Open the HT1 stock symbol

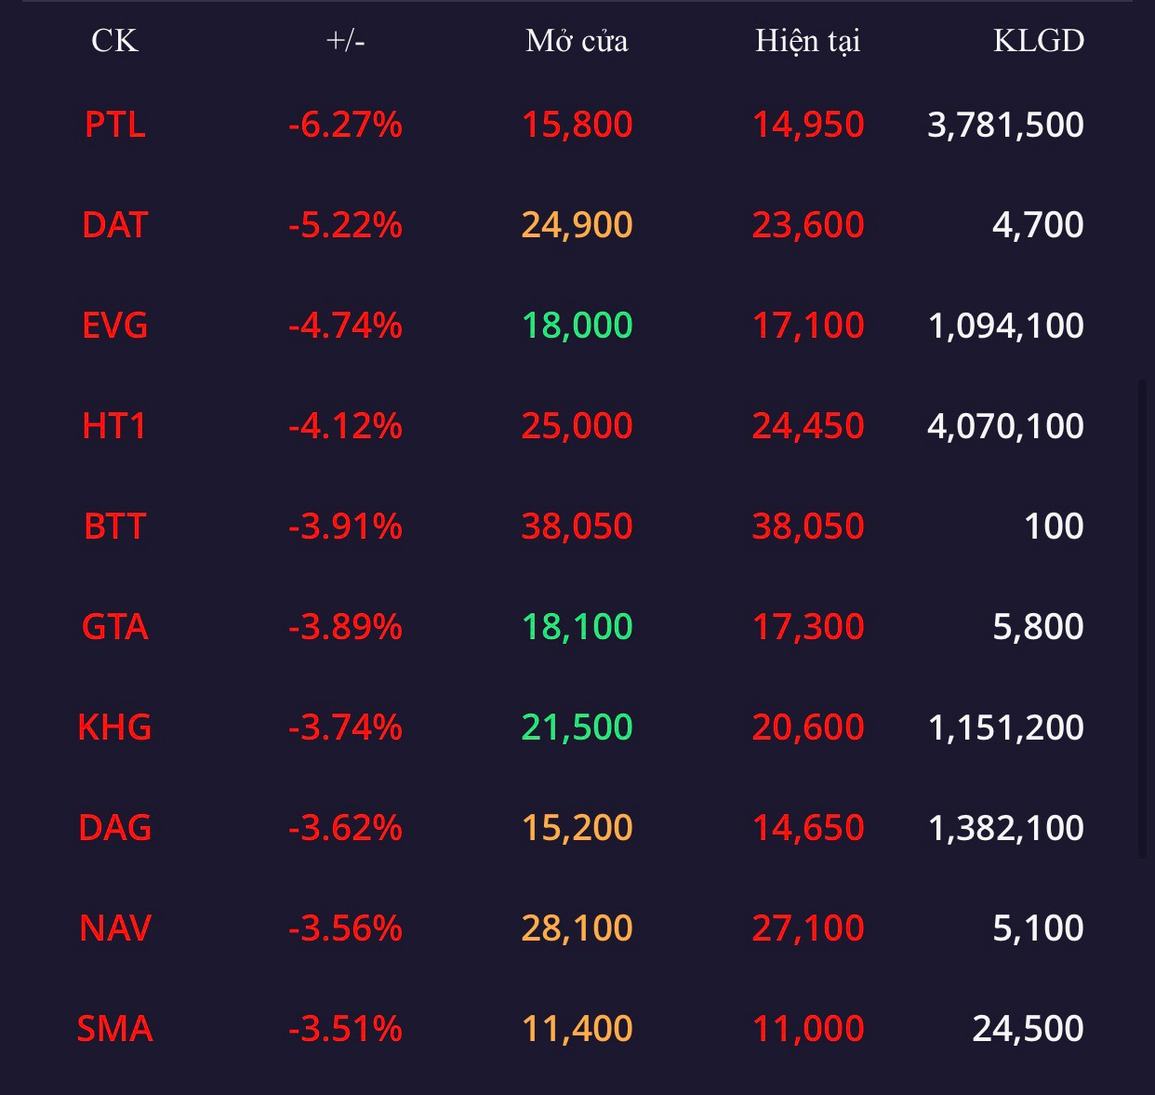(115, 426)
